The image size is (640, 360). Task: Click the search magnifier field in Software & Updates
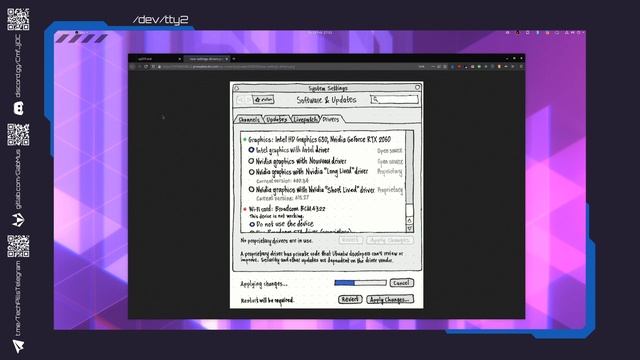click(x=394, y=99)
